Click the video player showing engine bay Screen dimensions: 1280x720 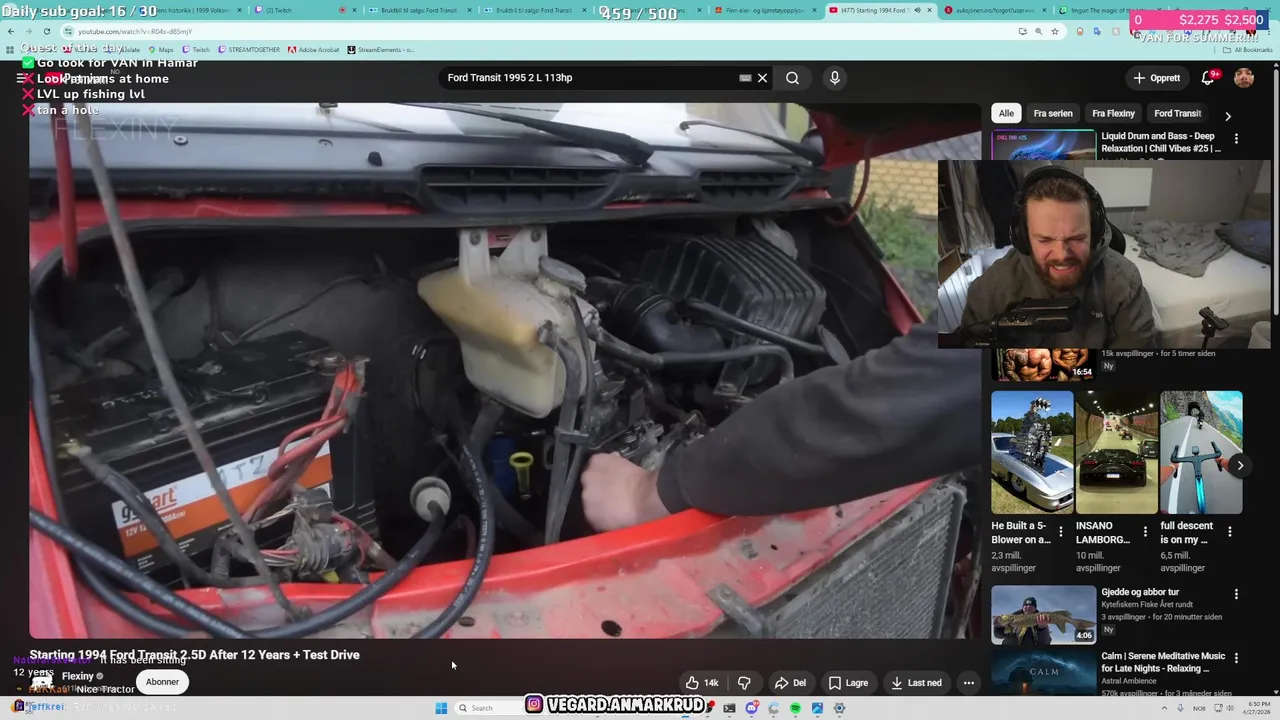coord(505,370)
